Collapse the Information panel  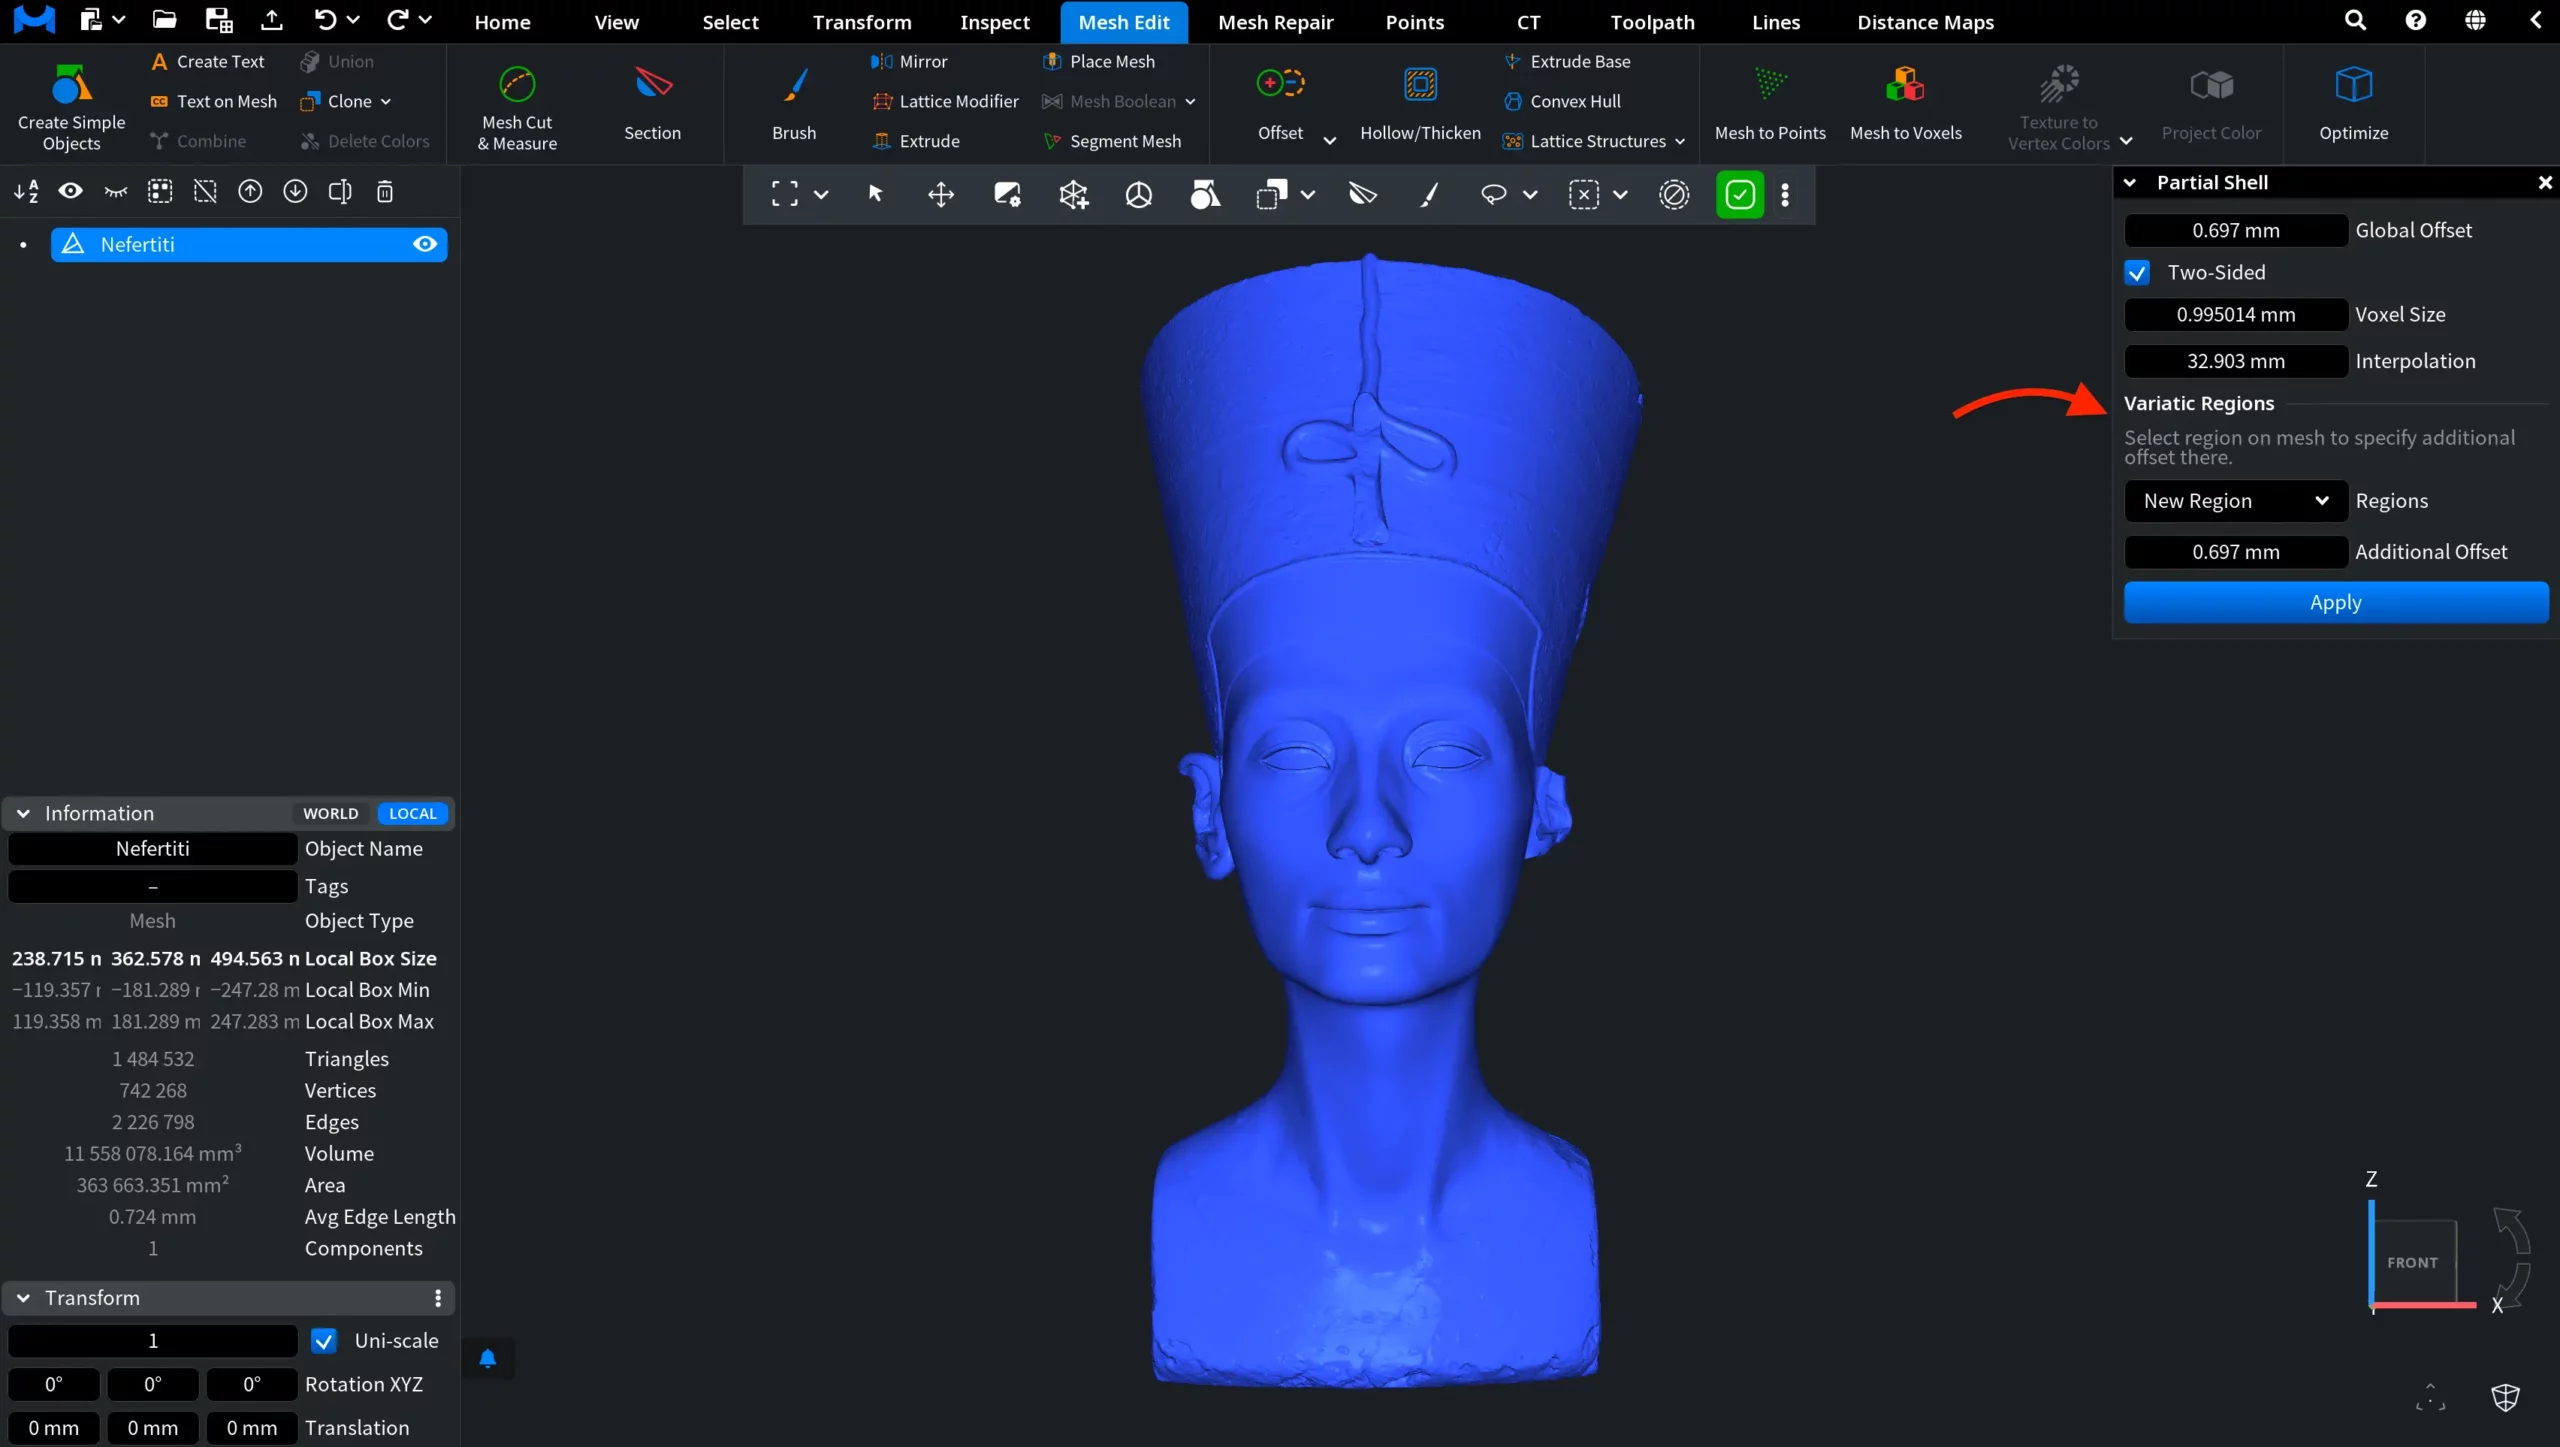point(23,814)
